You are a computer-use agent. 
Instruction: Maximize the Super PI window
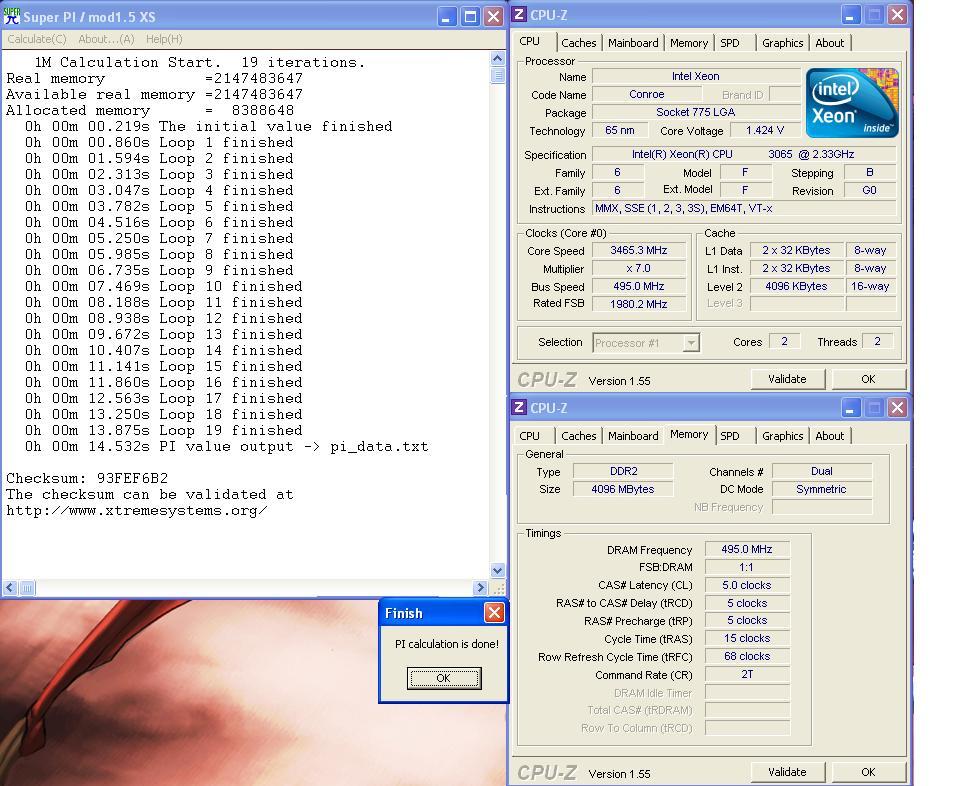tap(470, 17)
